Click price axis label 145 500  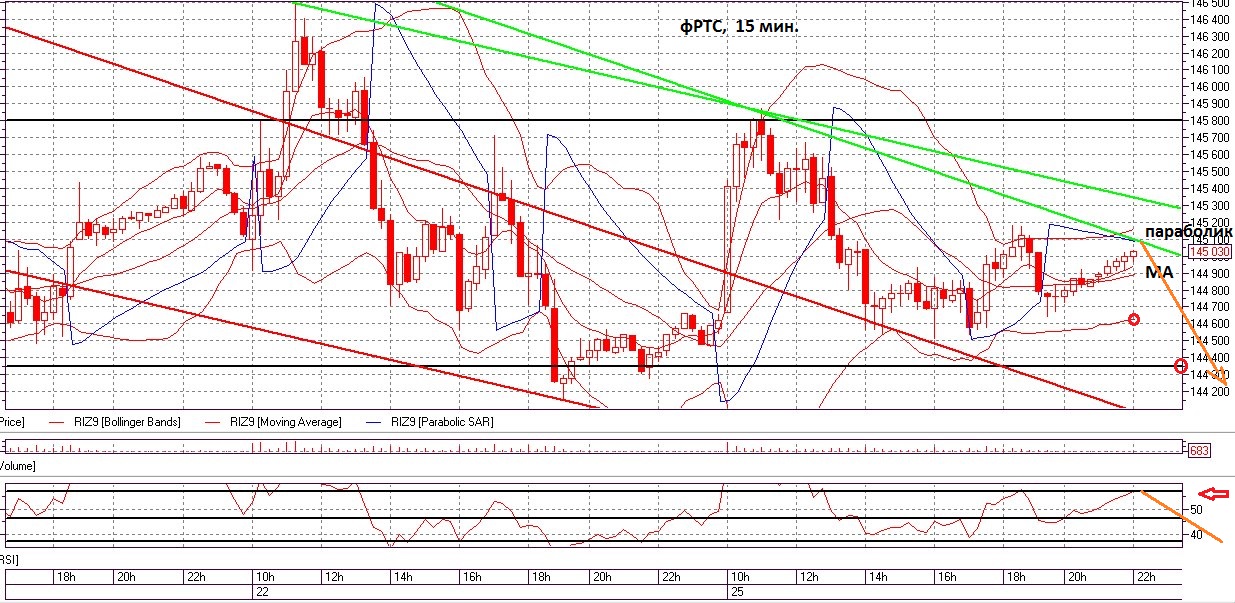pyautogui.click(x=1208, y=171)
